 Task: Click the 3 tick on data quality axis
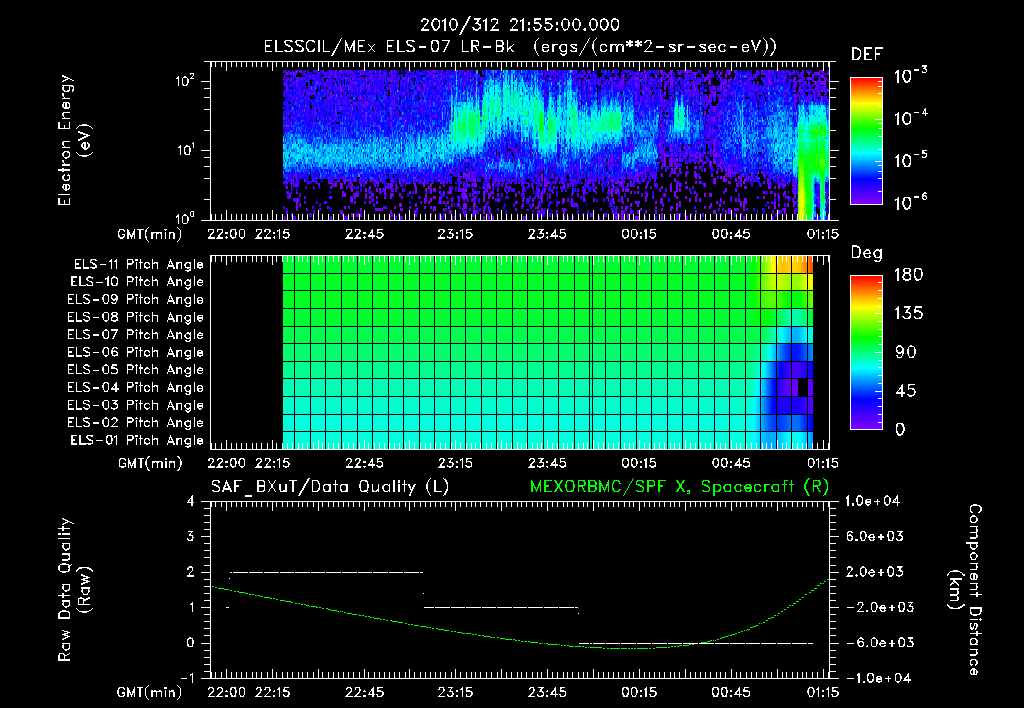click(x=191, y=536)
